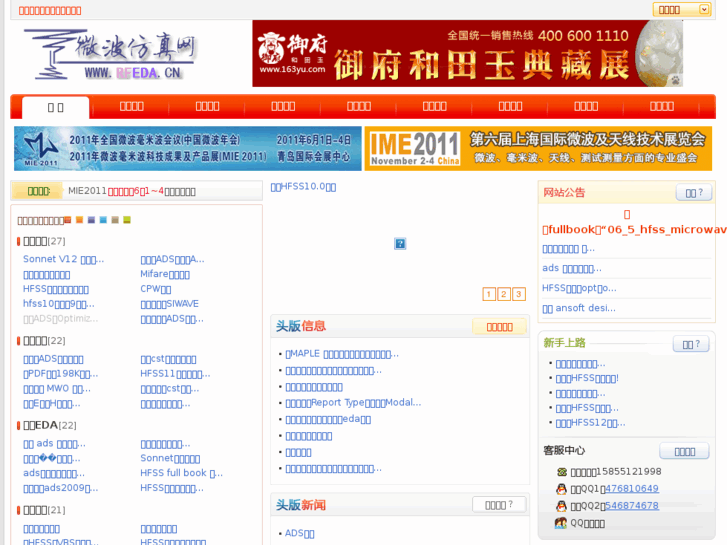The width and height of the screenshot is (727, 545).
Task: Open the CPW article link
Action: (x=156, y=289)
